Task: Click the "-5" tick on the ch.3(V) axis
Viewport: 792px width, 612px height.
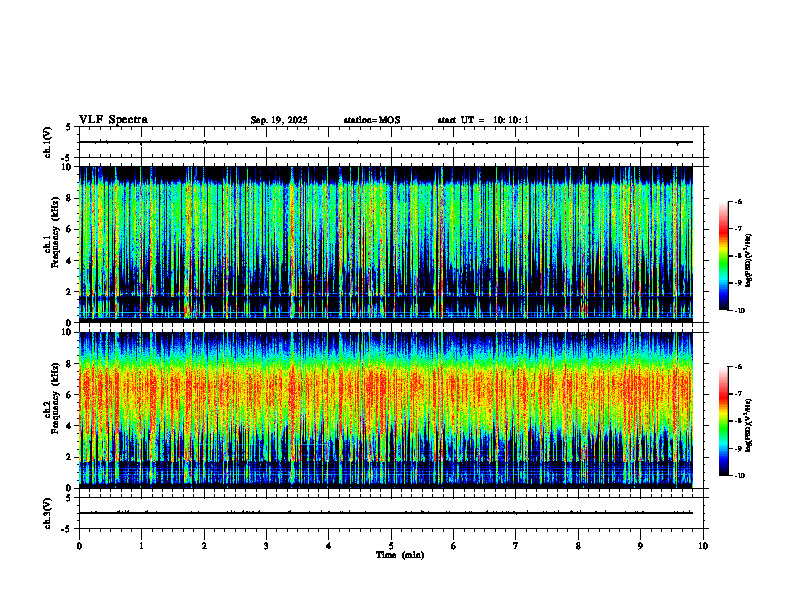Action: [67, 529]
